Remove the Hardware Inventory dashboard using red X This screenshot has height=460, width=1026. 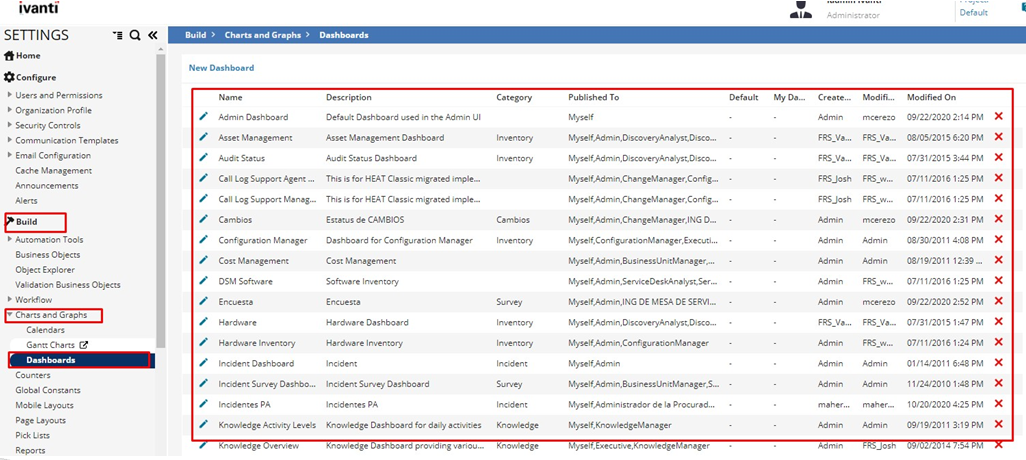pyautogui.click(x=998, y=343)
